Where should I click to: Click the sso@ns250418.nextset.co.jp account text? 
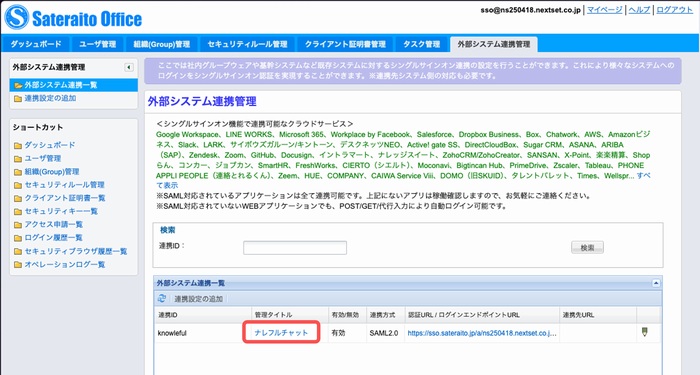pyautogui.click(x=530, y=10)
